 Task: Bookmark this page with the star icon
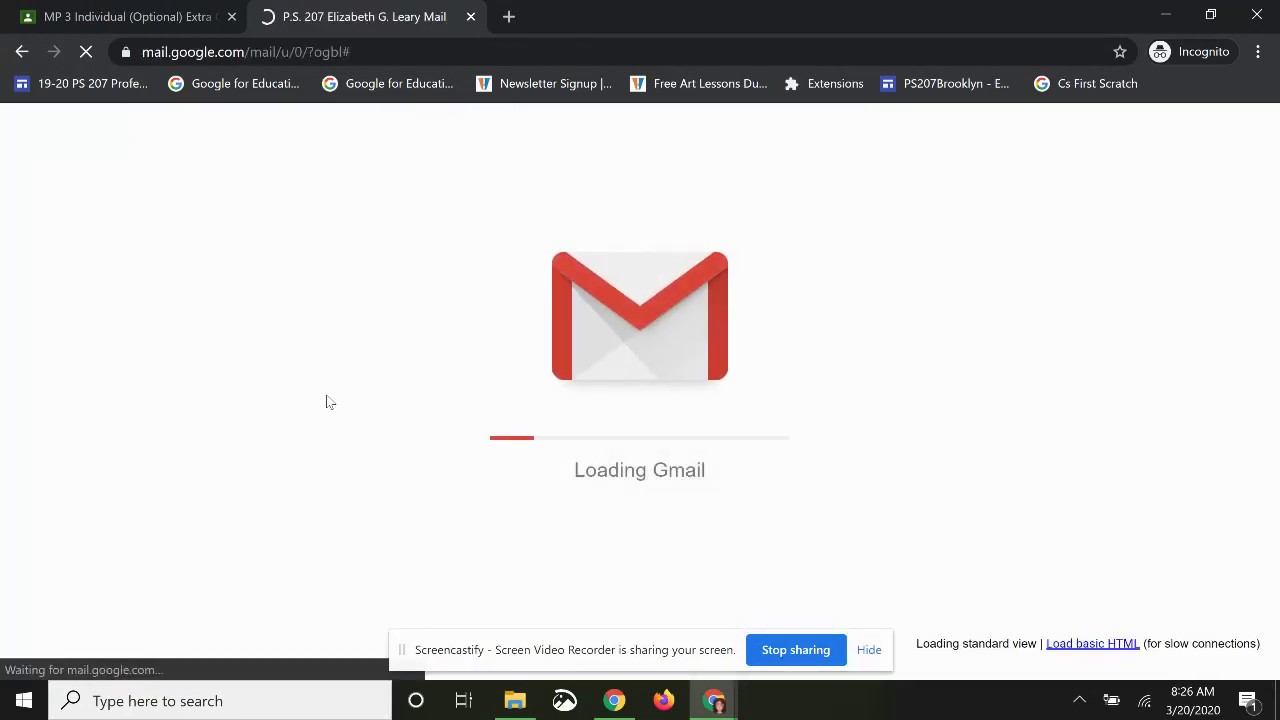1120,52
